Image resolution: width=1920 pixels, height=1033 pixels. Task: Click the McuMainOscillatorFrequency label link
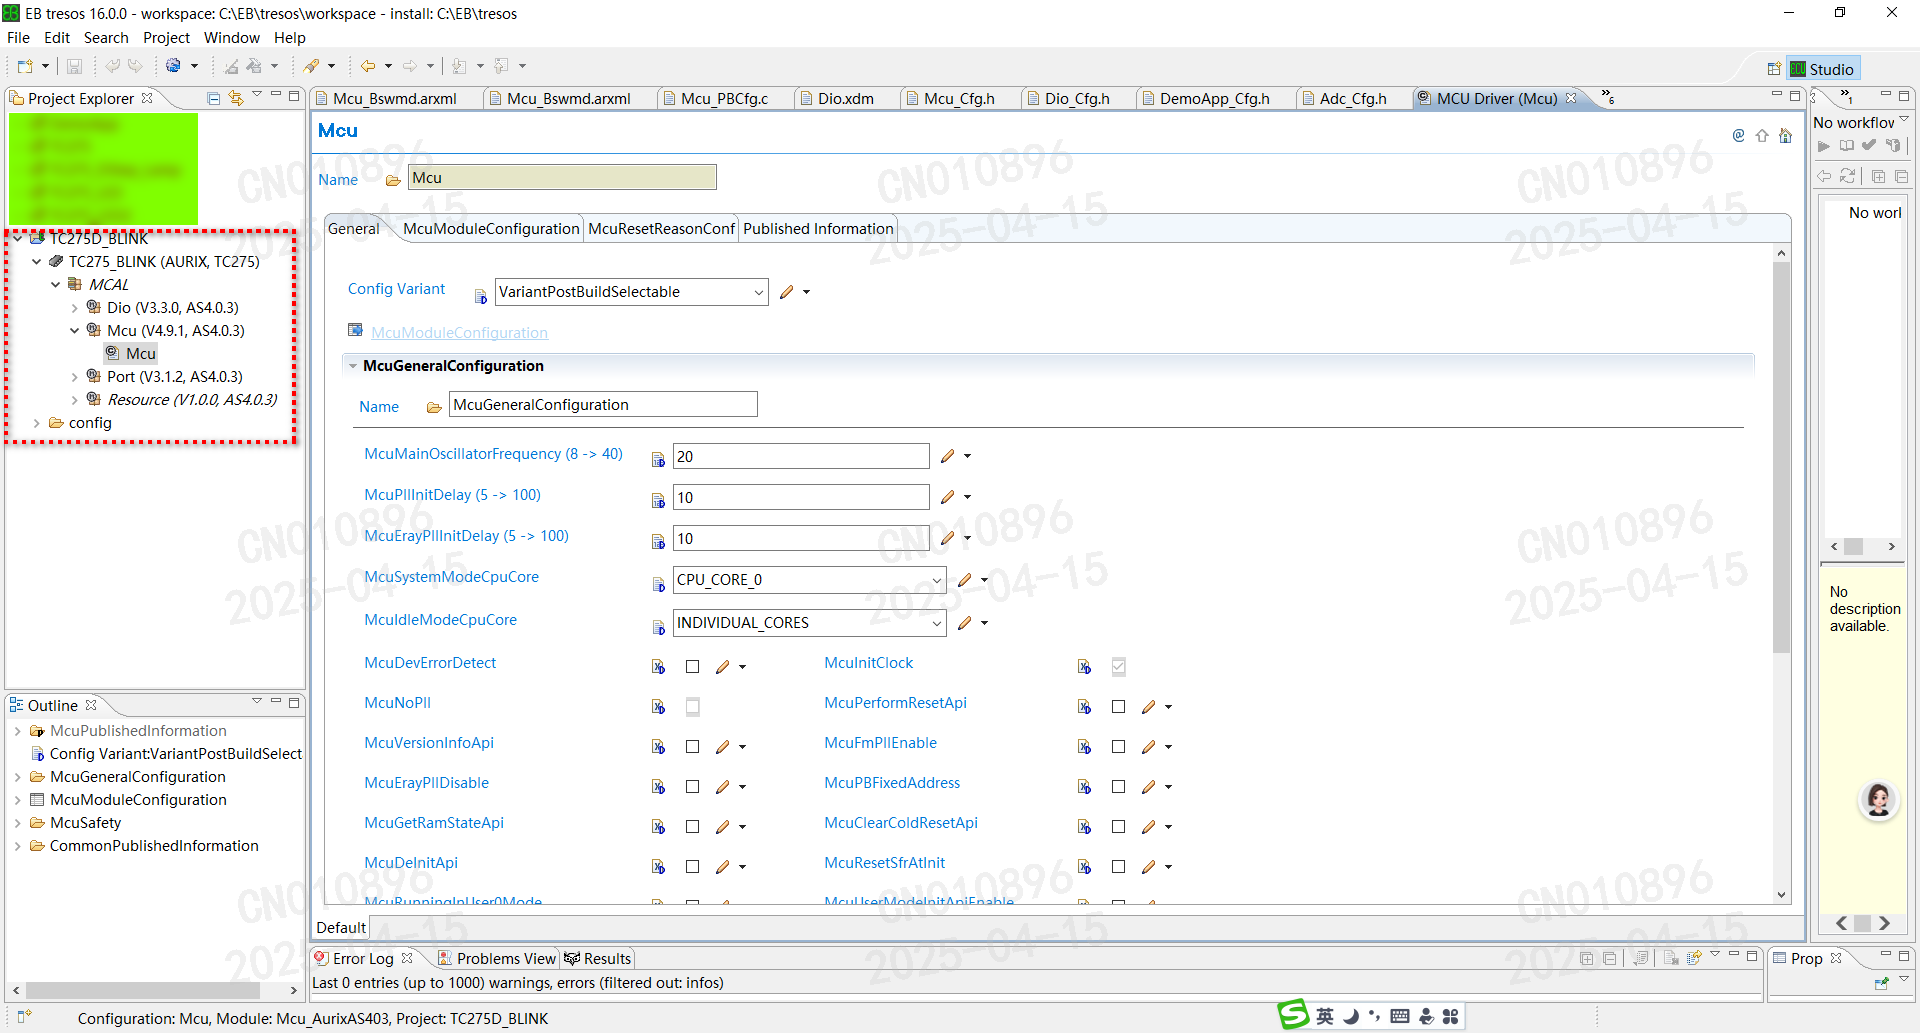click(493, 454)
